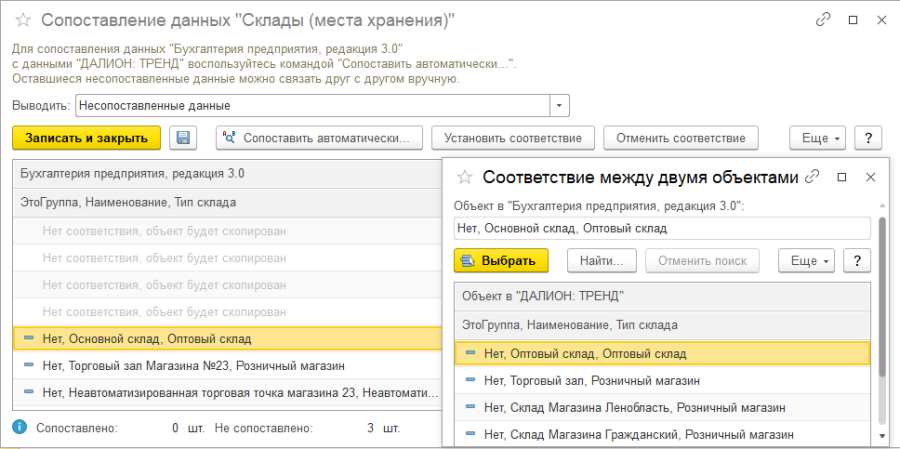Image resolution: width=900 pixels, height=449 pixels.
Task: Click 'Отменить соответствие' button
Action: (681, 138)
